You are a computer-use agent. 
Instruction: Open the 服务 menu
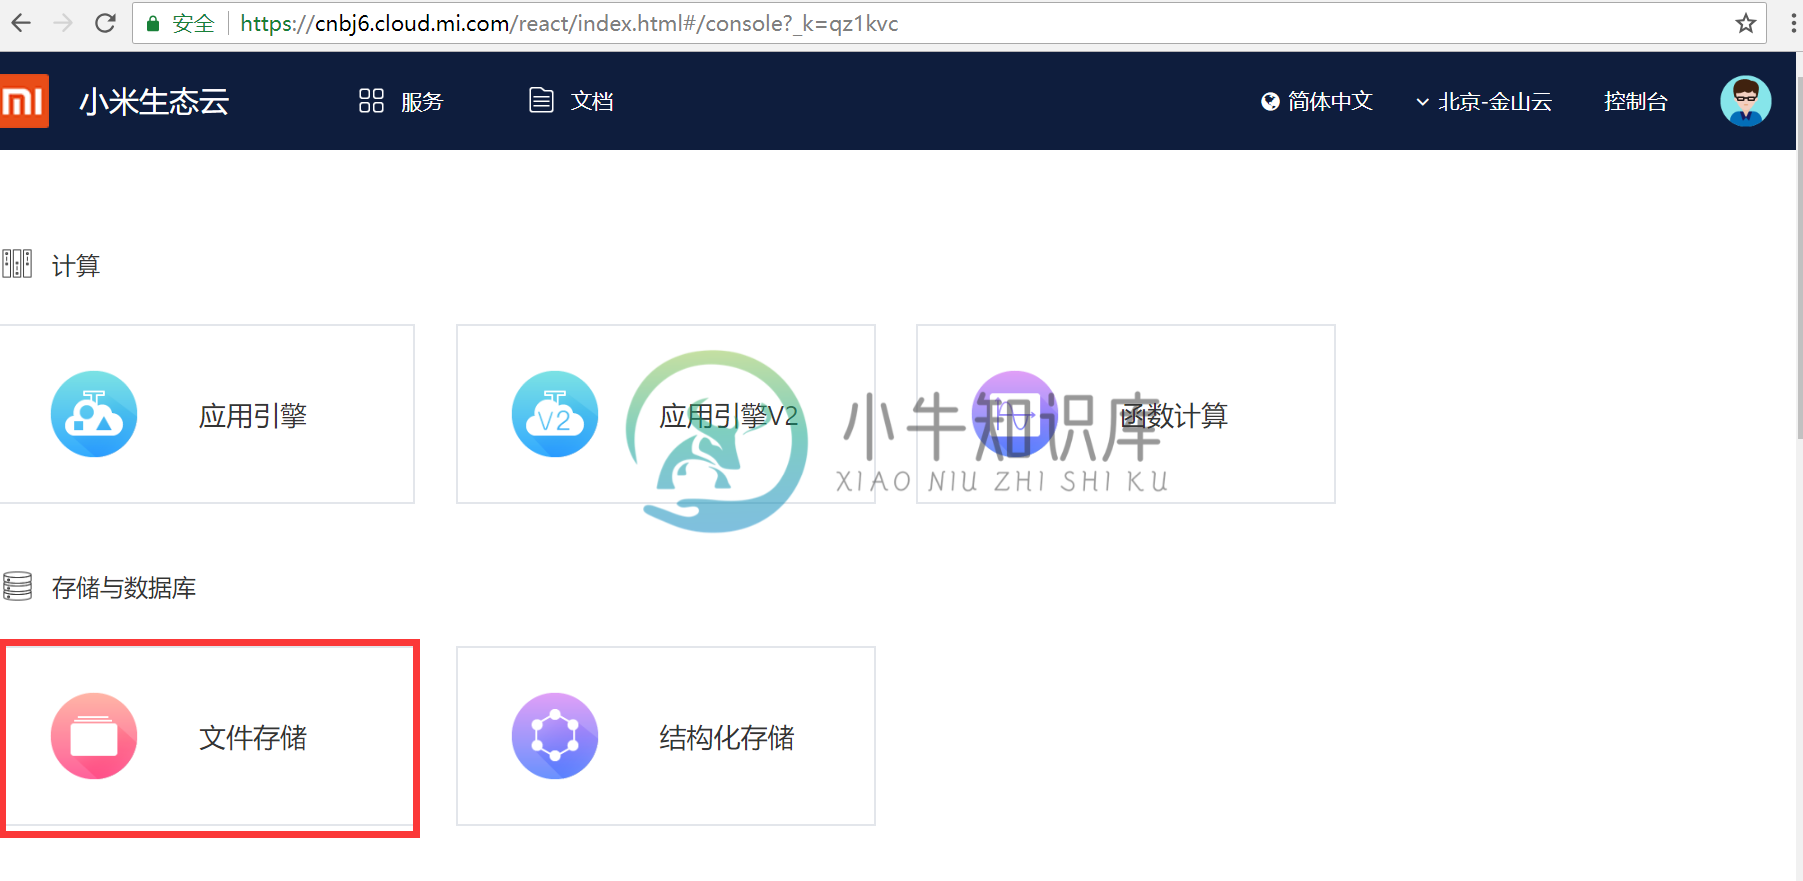(422, 101)
